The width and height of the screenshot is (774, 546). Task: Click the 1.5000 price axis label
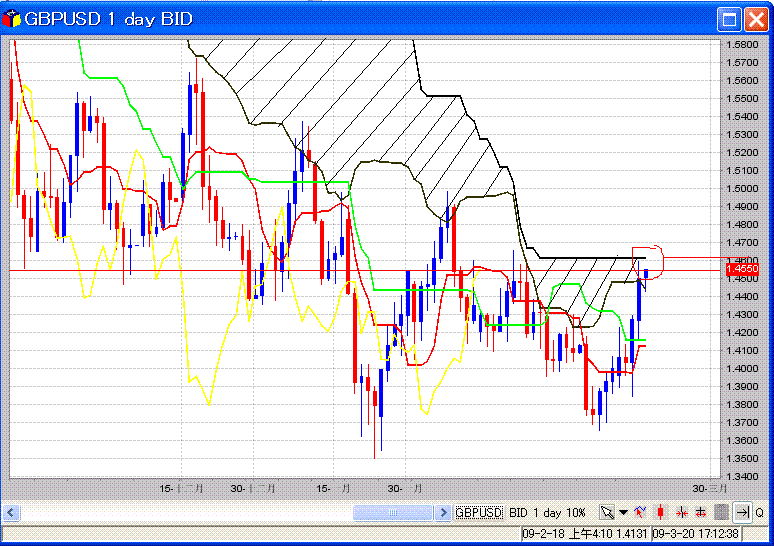pyautogui.click(x=742, y=188)
